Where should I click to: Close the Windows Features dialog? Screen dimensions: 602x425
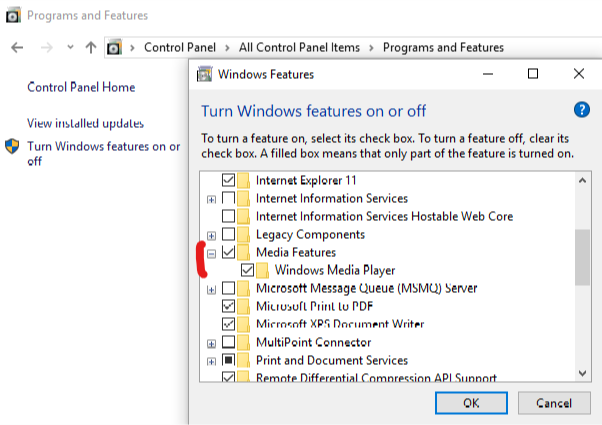pyautogui.click(x=579, y=73)
